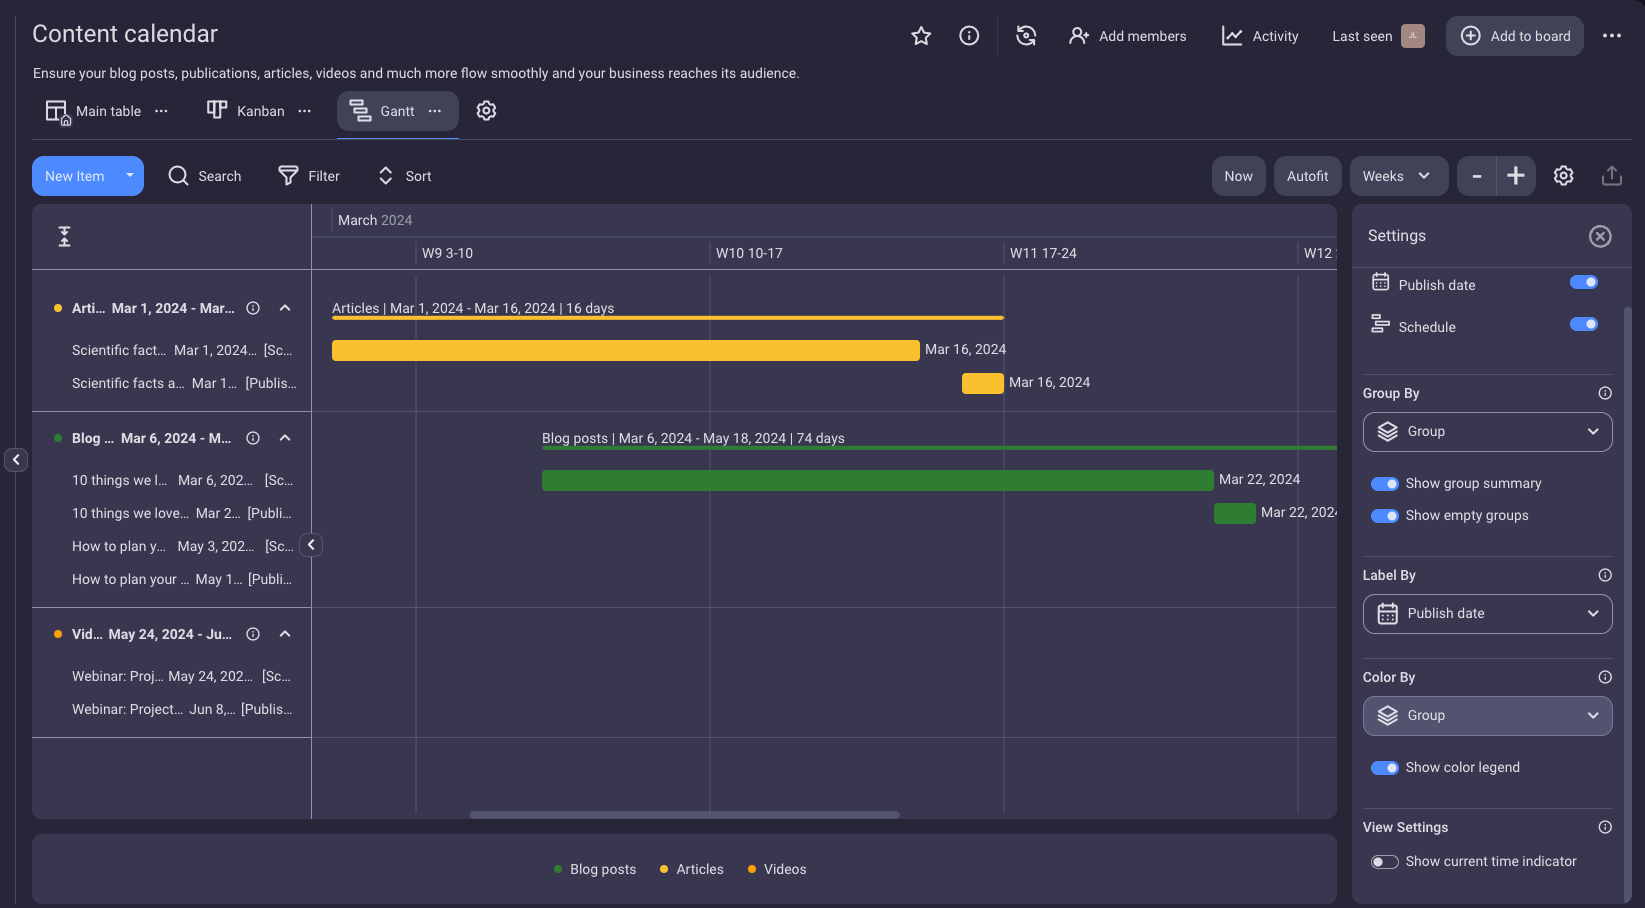Open views settings gear next to tabs

pyautogui.click(x=486, y=111)
